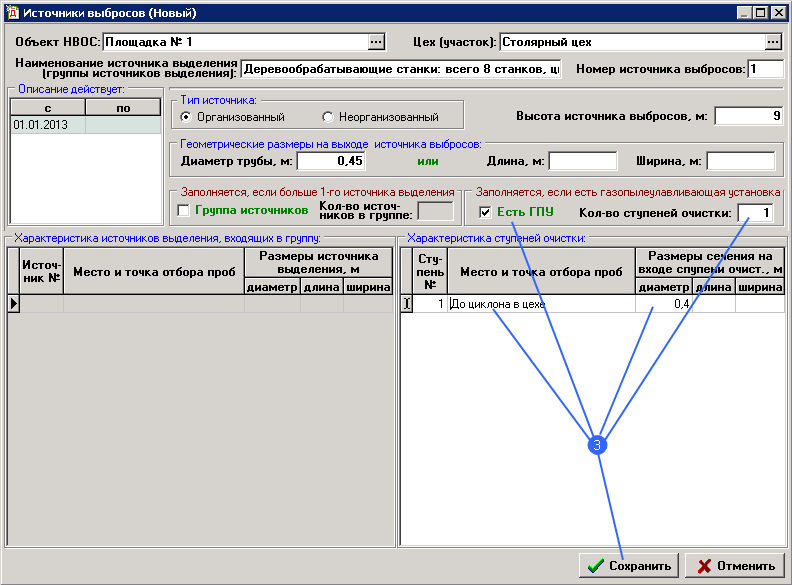Click the diameter cell showing 0,4
The width and height of the screenshot is (792, 585).
point(664,304)
